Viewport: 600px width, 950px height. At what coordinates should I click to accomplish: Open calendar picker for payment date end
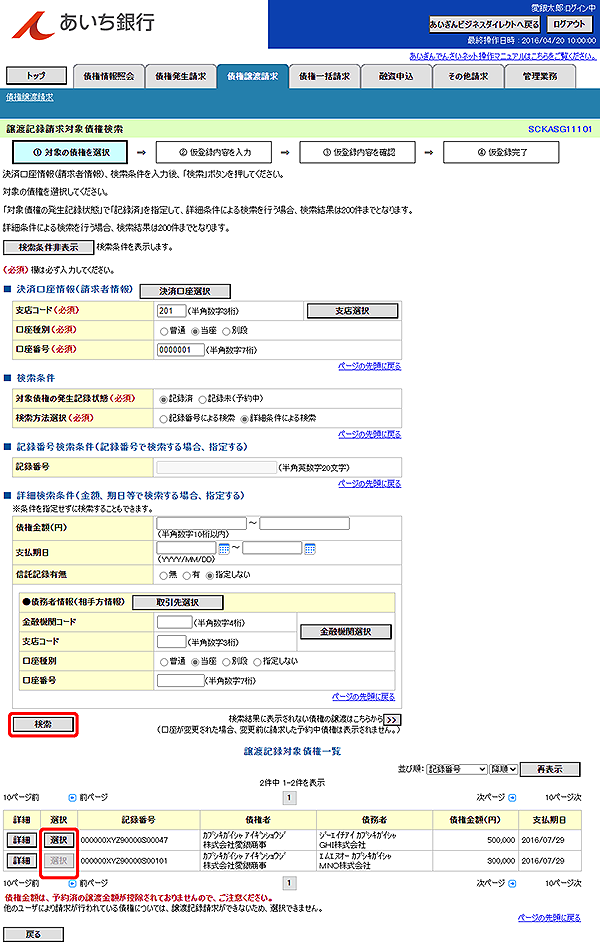coord(310,549)
